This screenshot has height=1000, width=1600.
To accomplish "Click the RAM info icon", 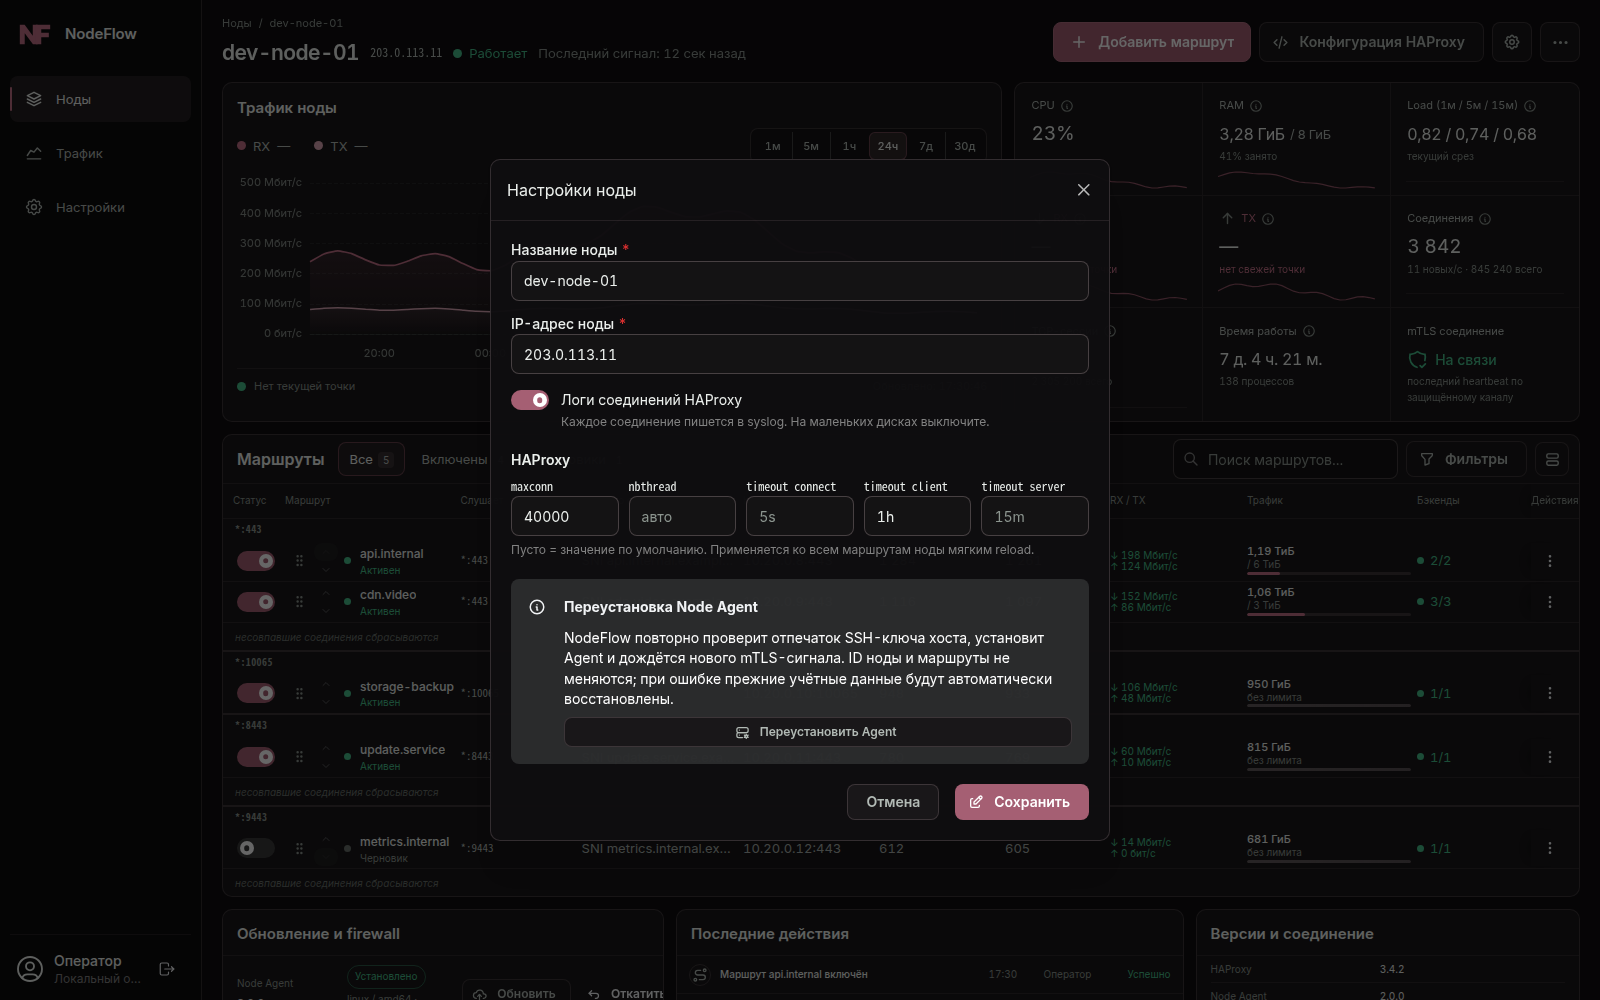I will (x=1256, y=106).
